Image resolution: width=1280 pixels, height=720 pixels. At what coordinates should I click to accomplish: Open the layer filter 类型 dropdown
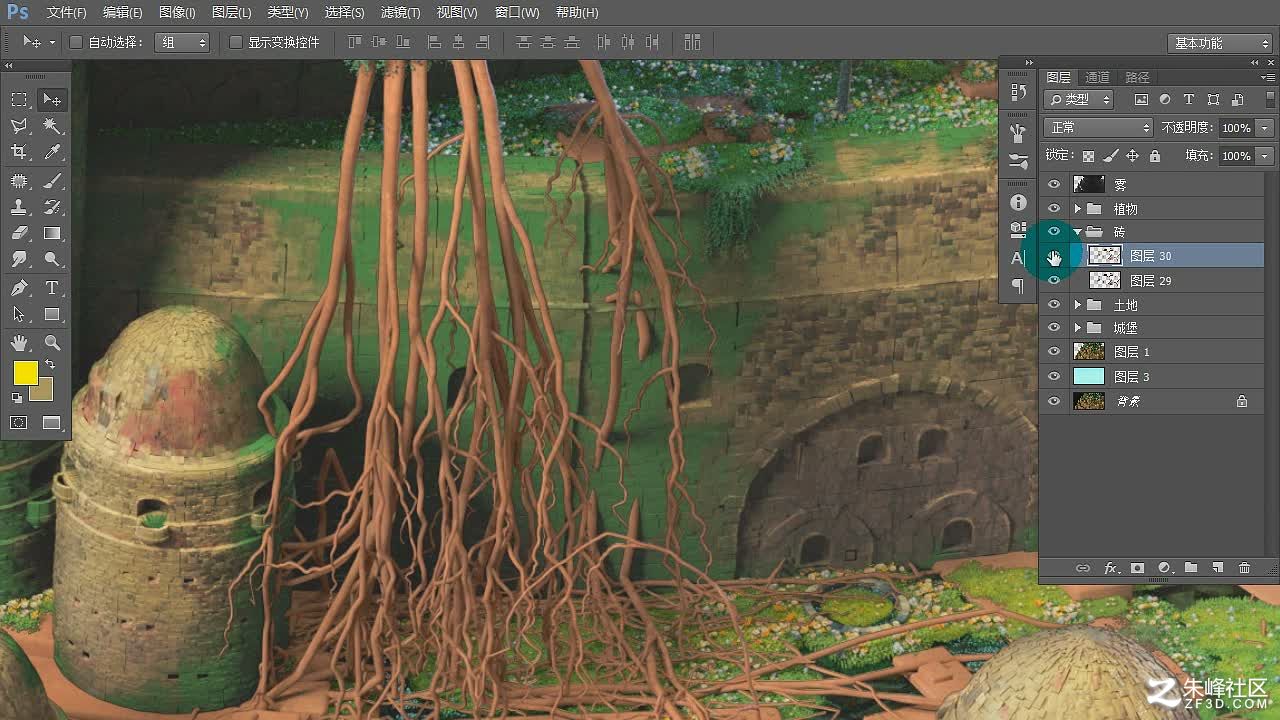[x=1079, y=100]
